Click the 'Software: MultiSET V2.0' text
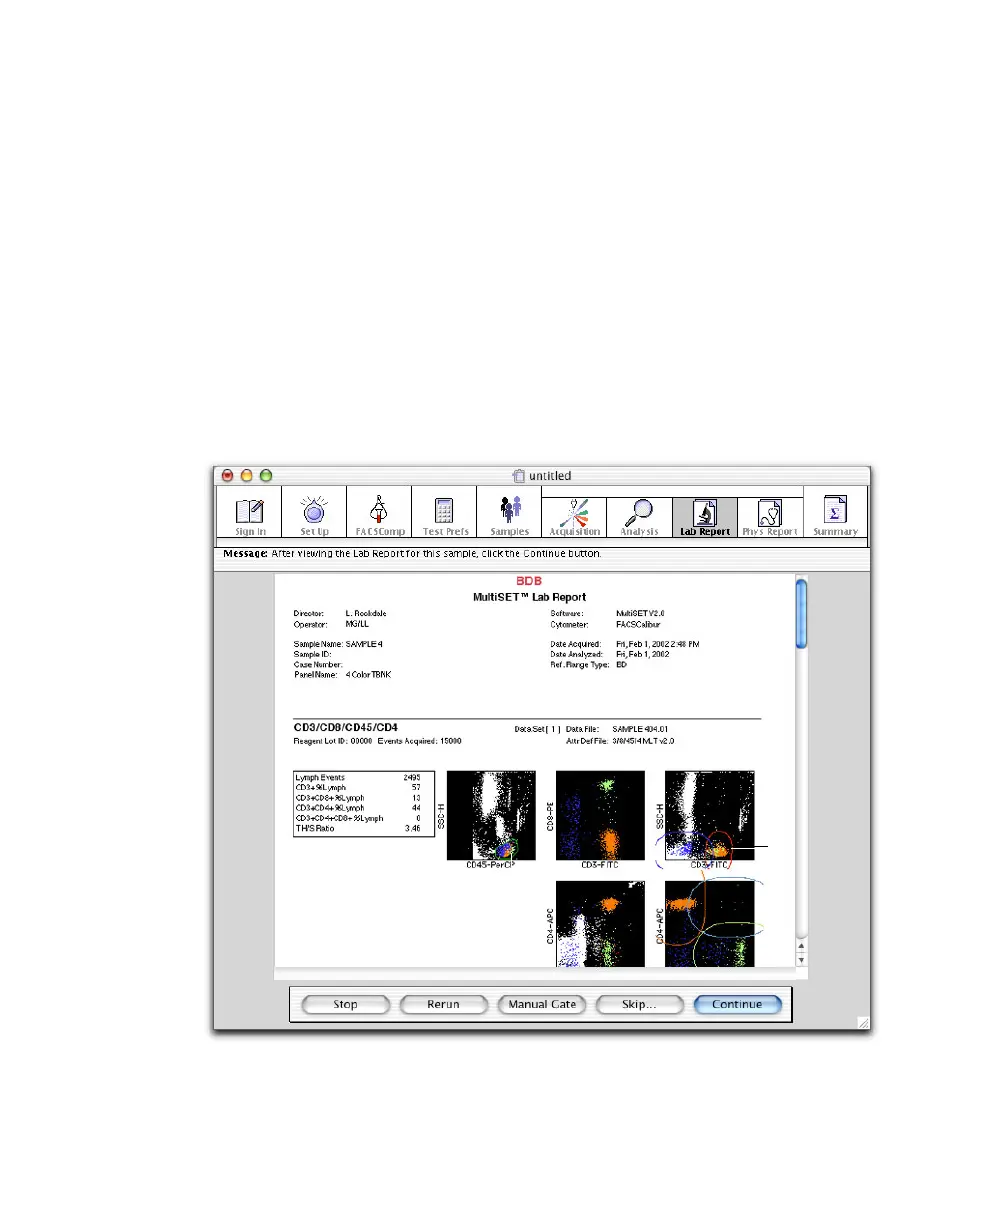 [607, 613]
